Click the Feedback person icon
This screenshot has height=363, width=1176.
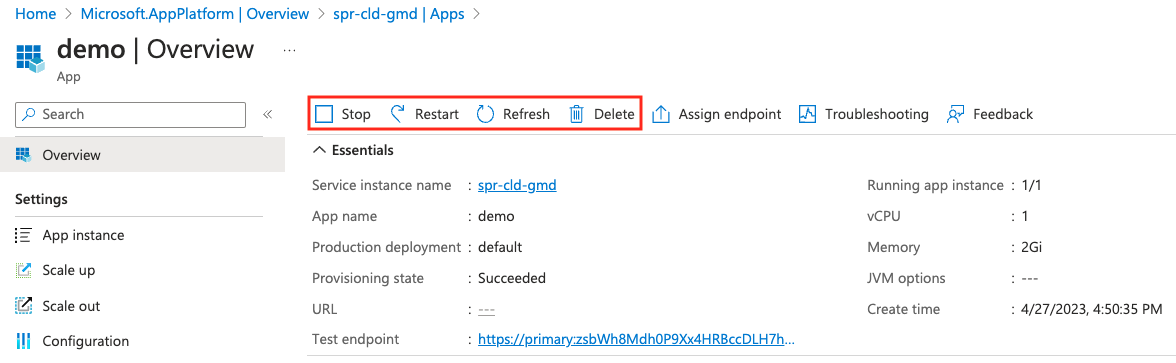tap(955, 114)
